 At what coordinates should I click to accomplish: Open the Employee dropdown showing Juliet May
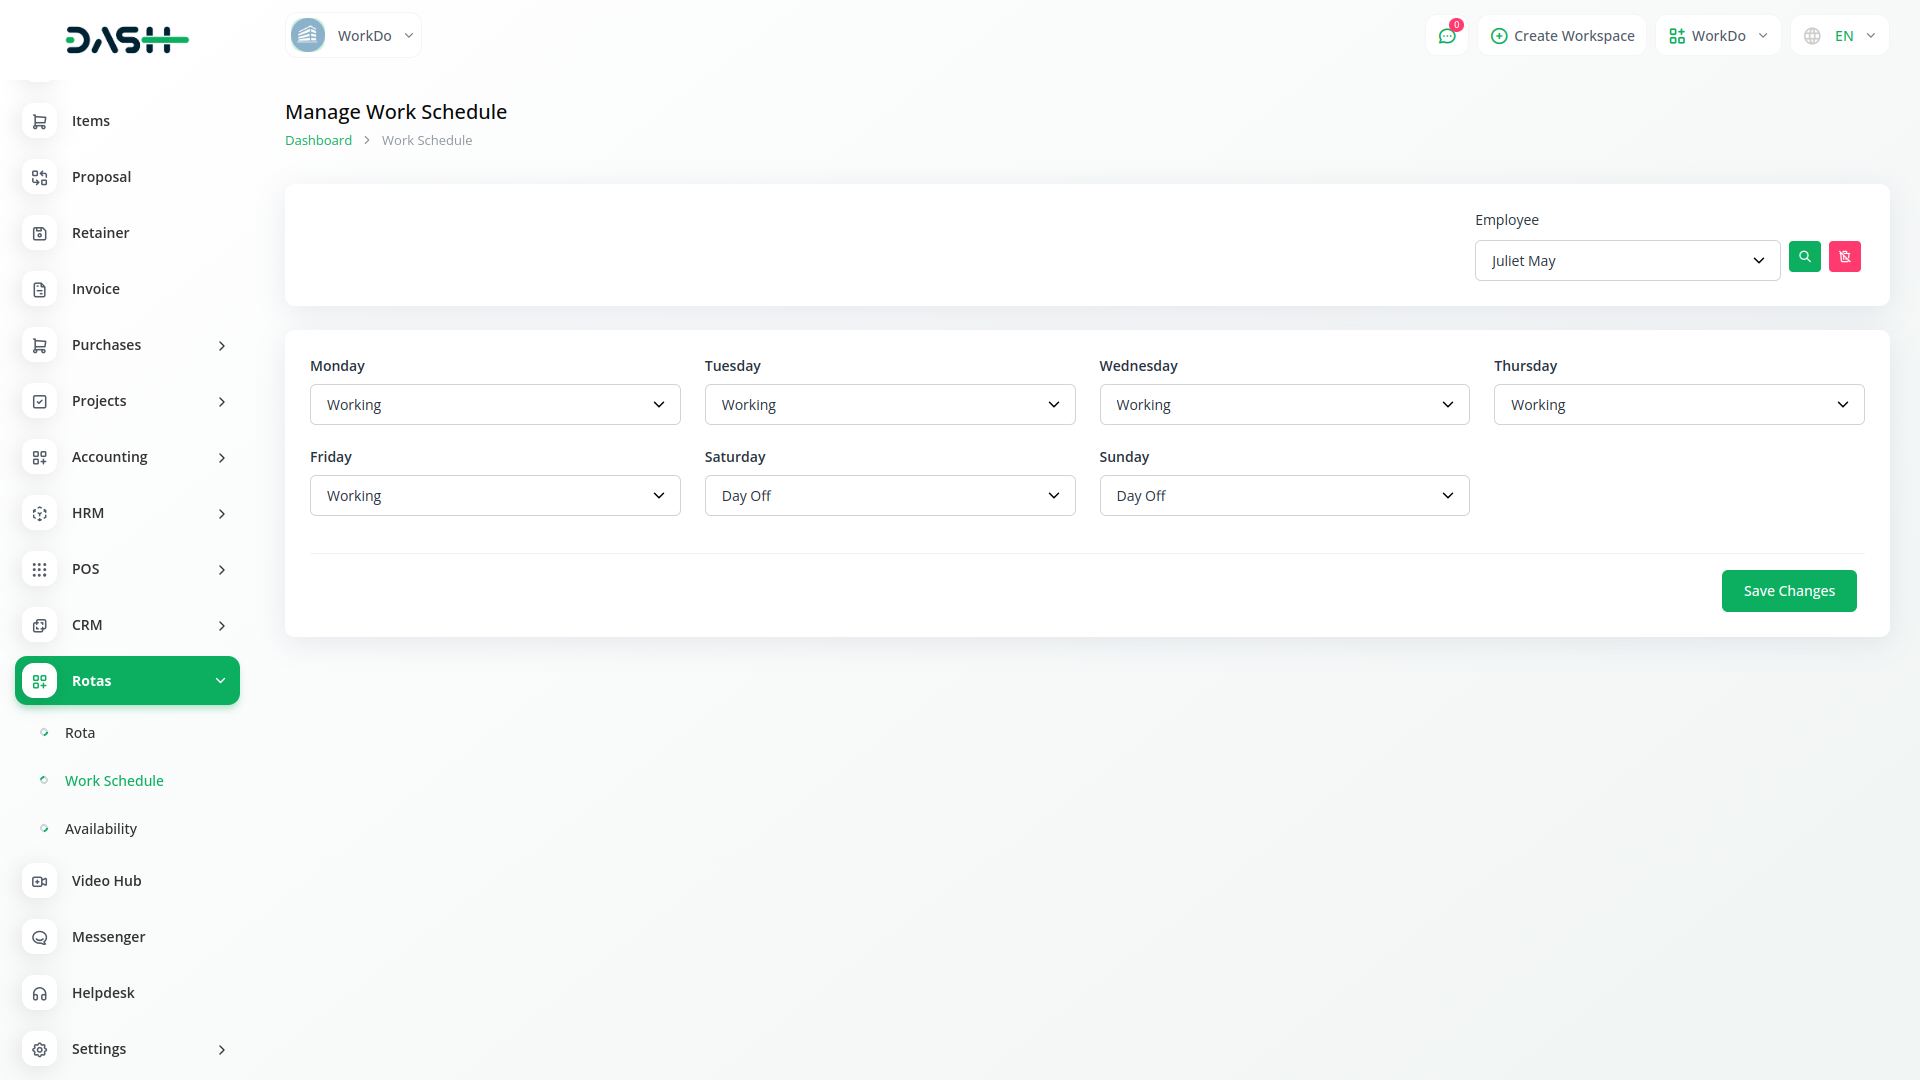(x=1626, y=261)
